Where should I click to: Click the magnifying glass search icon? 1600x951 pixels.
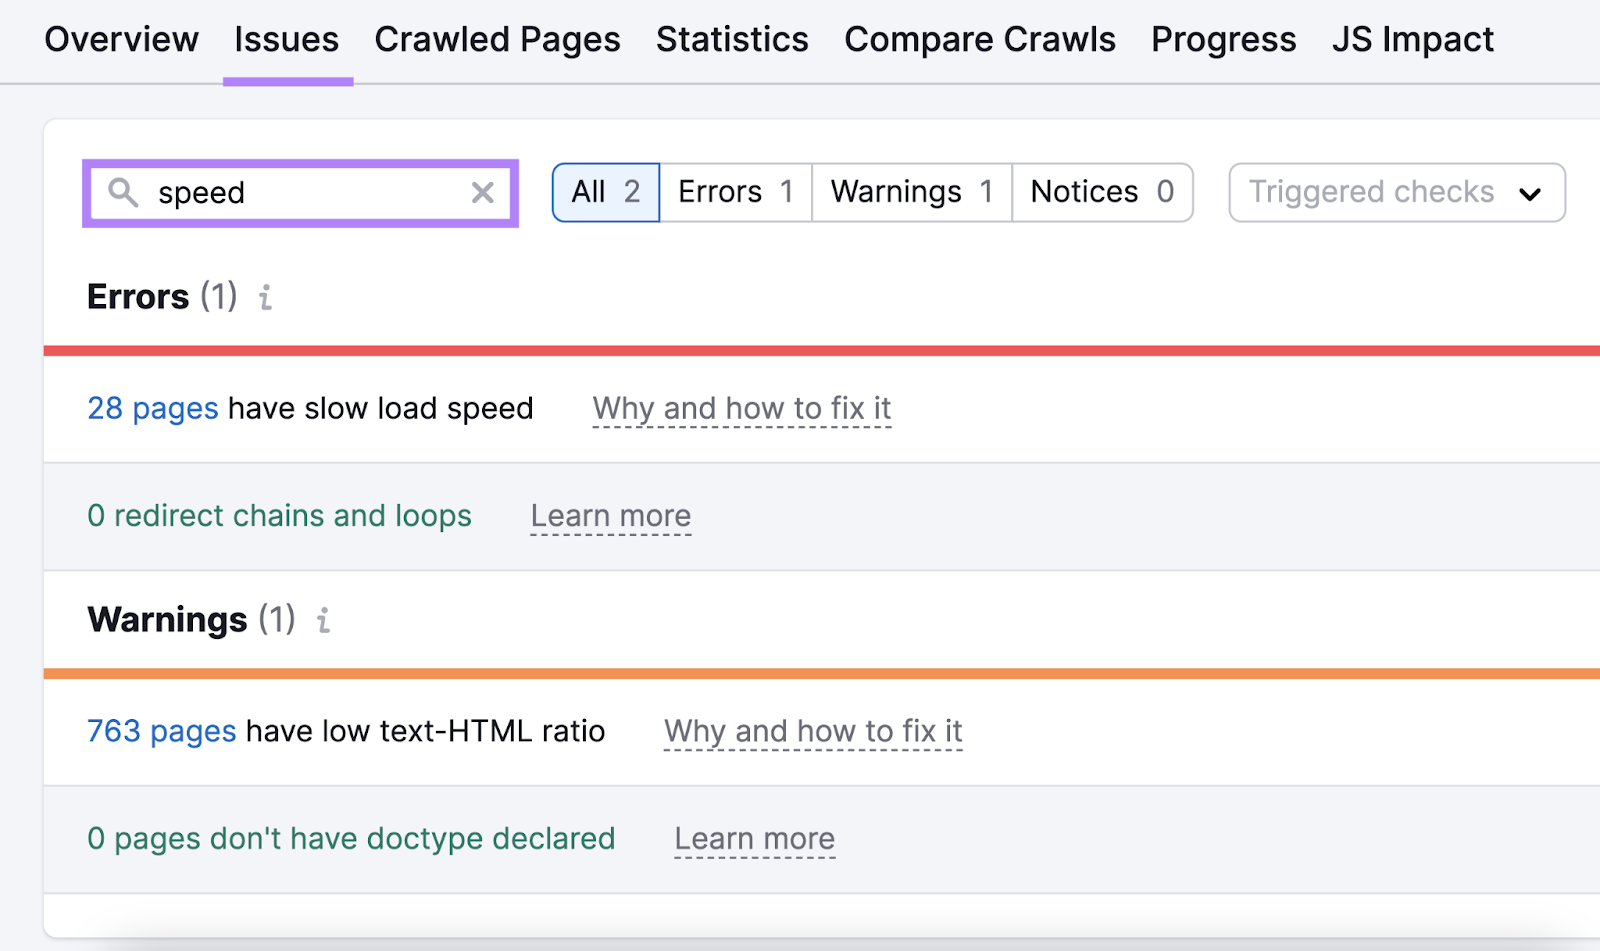point(124,193)
